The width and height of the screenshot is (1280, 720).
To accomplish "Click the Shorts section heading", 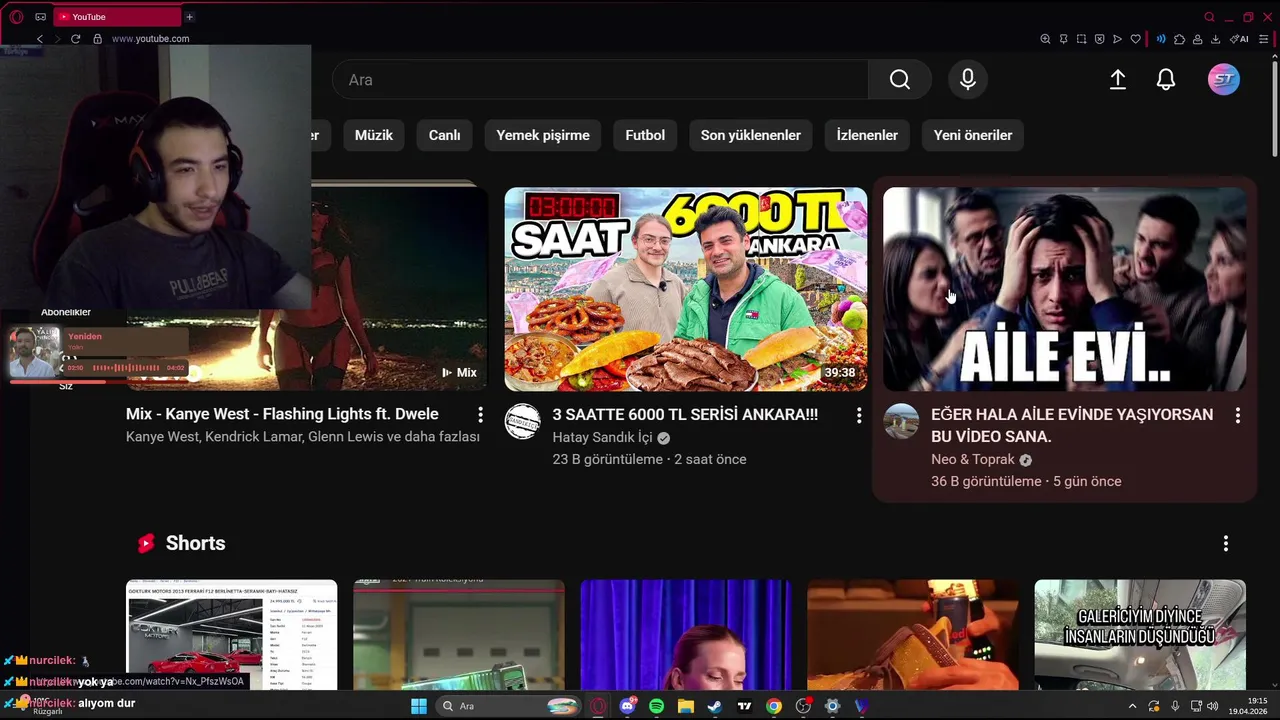I will [195, 543].
